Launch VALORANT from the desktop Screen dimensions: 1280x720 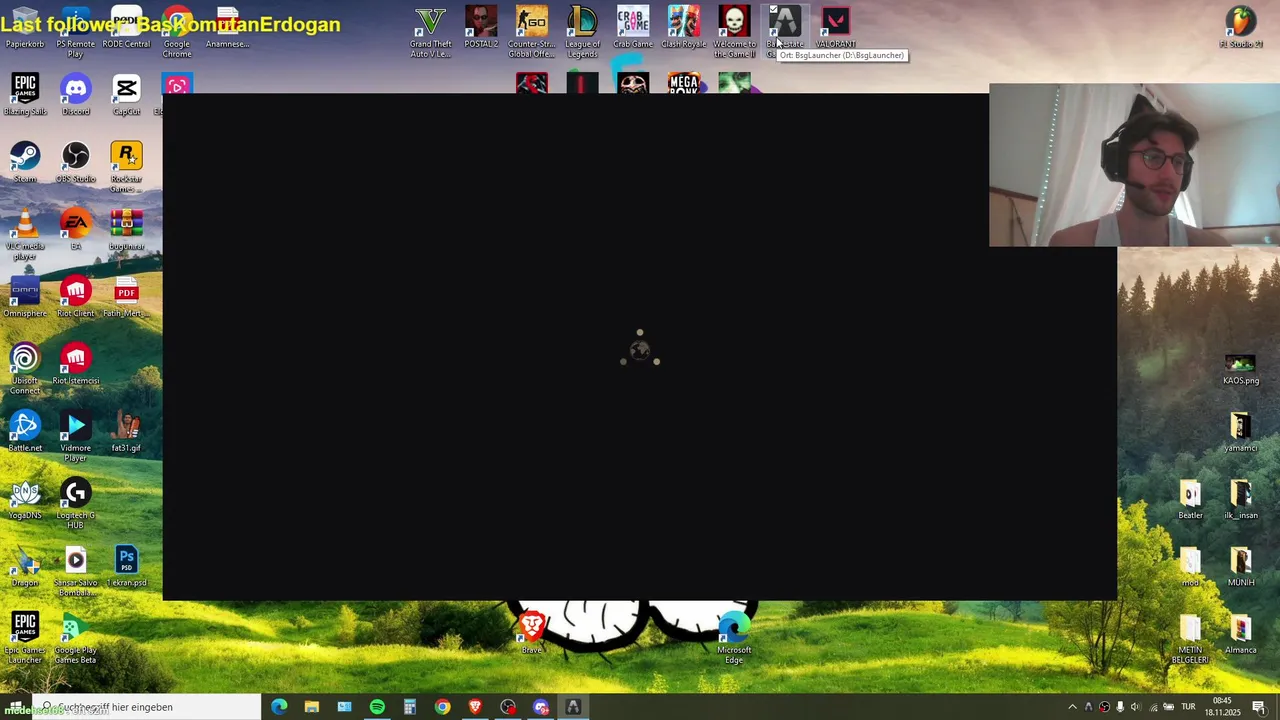[x=835, y=27]
